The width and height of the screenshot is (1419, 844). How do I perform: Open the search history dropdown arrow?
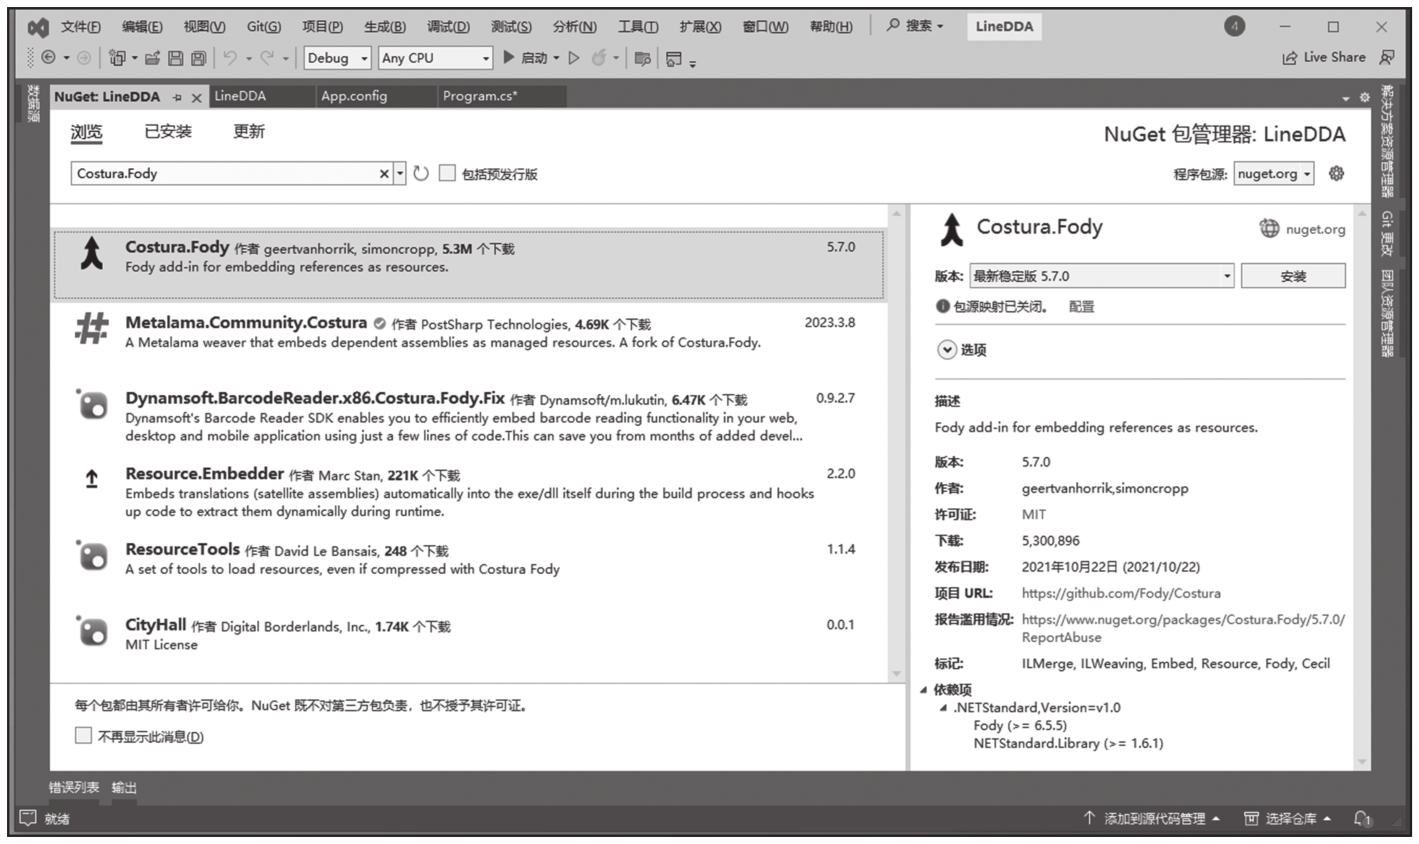click(x=400, y=174)
